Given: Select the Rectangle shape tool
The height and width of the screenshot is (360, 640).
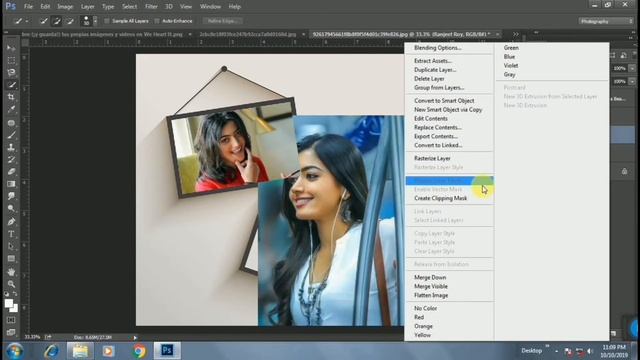Looking at the screenshot, I should pos(11,259).
